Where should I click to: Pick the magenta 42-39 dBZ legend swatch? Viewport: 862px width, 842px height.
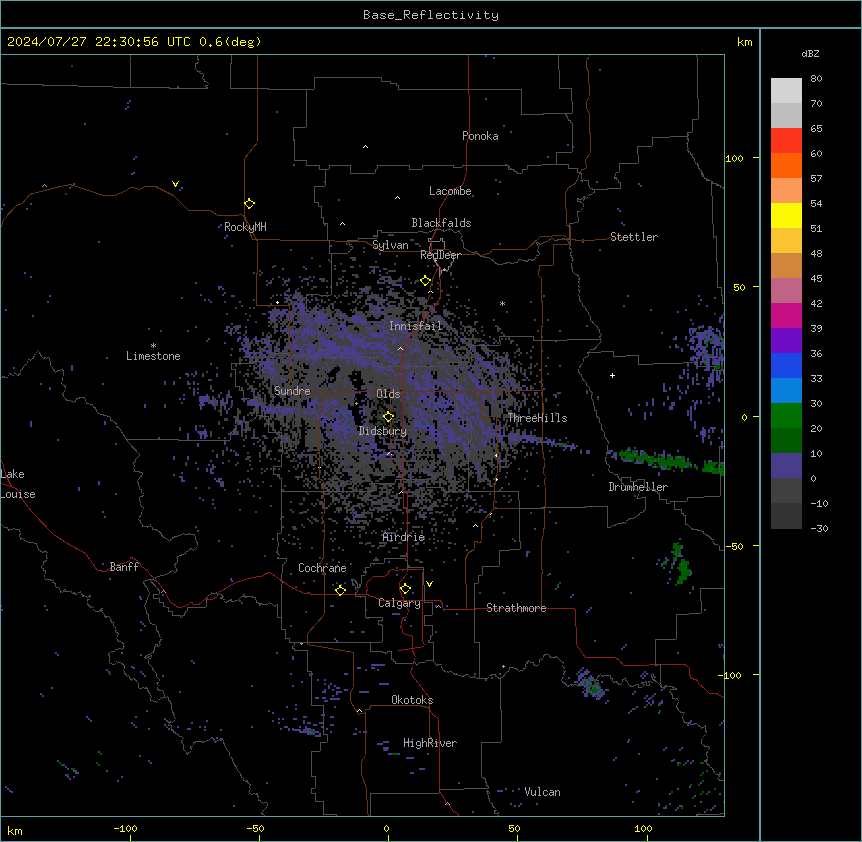pos(786,315)
